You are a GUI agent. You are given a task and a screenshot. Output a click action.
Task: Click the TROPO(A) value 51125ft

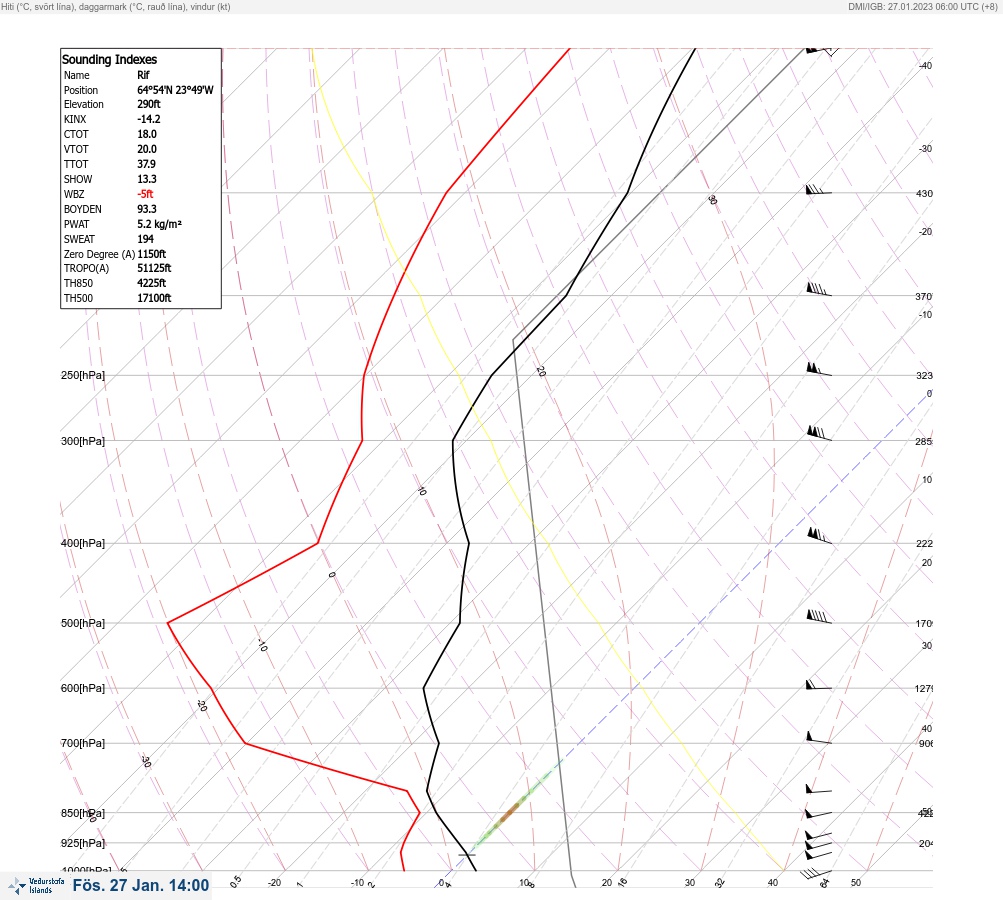154,268
